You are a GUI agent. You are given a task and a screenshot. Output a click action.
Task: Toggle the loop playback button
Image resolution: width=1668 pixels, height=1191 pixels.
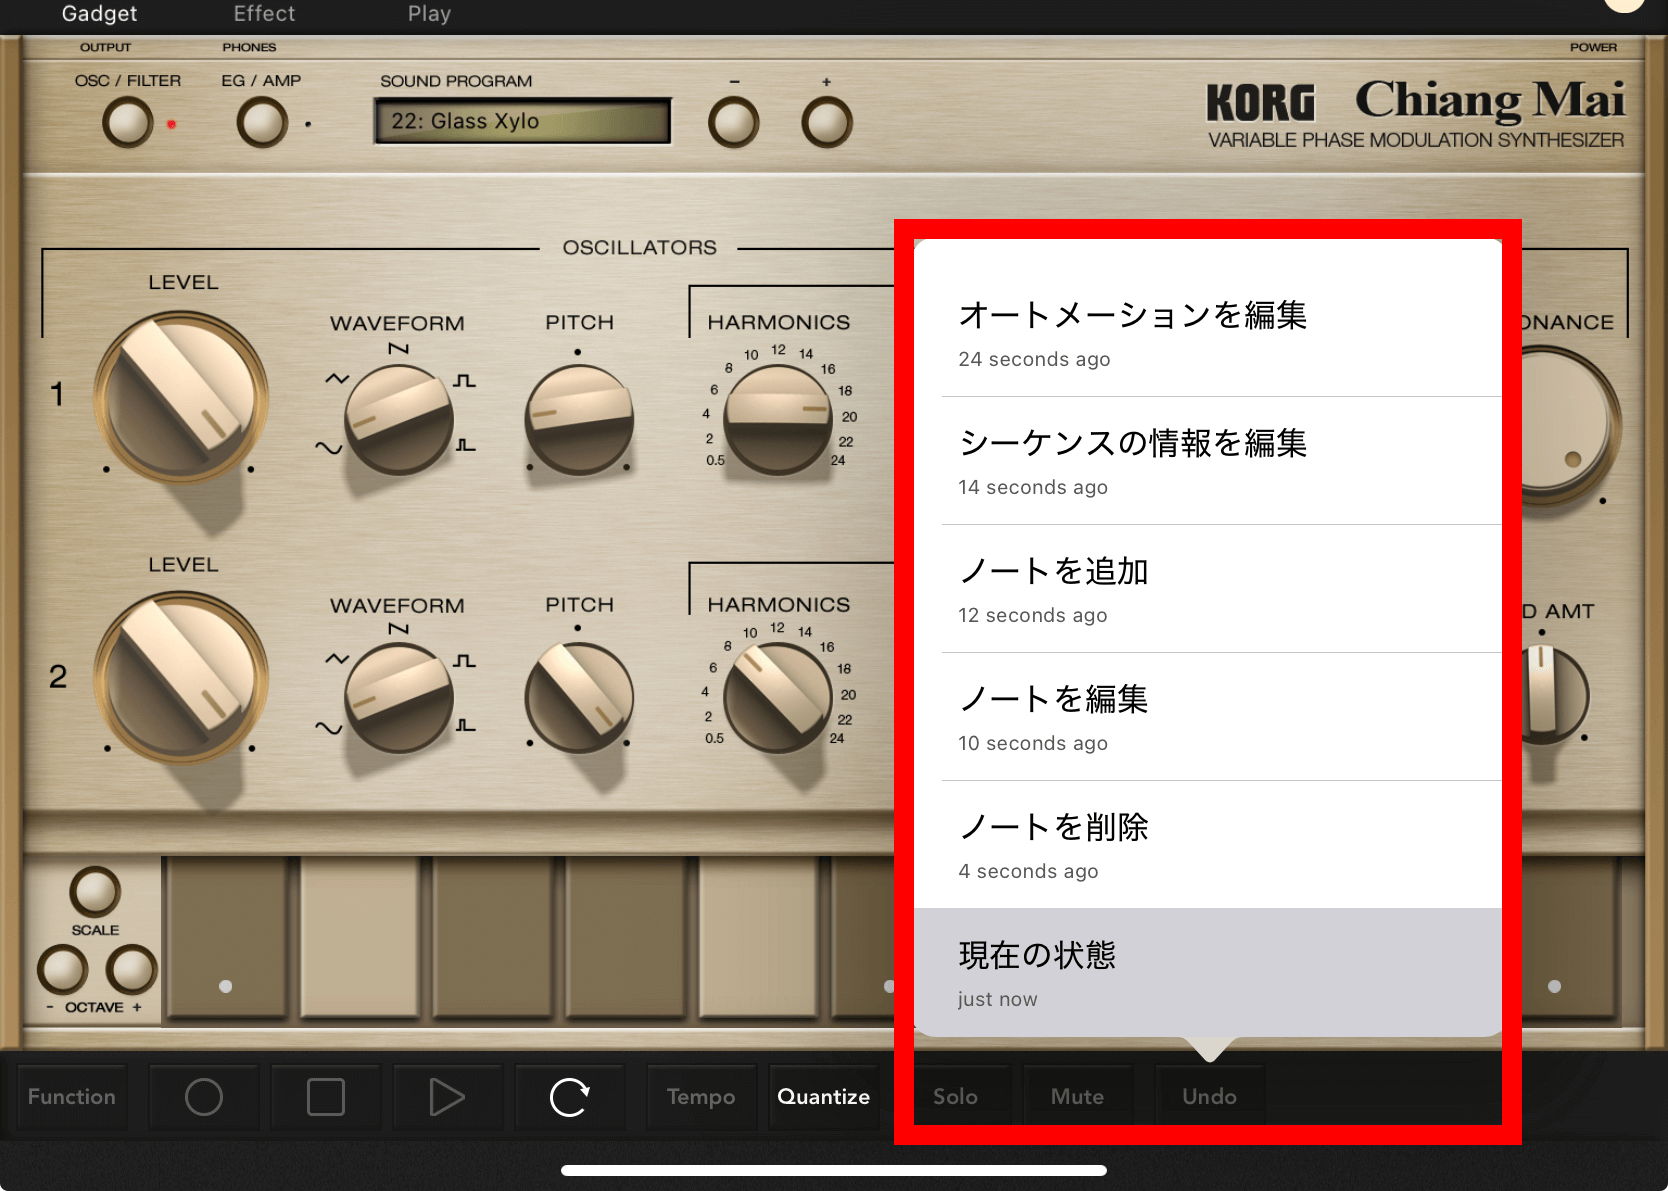tap(570, 1097)
